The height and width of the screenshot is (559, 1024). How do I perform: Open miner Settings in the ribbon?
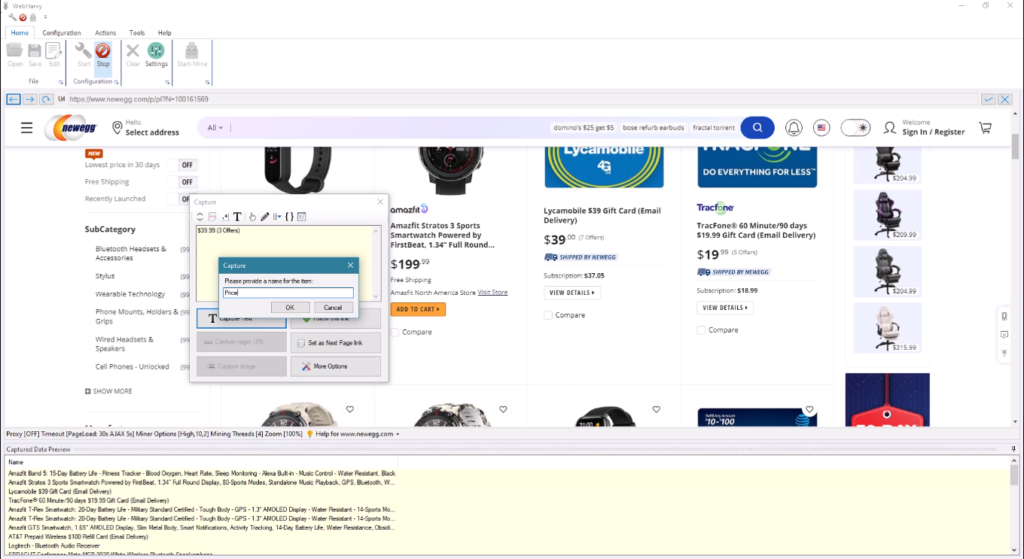(156, 53)
